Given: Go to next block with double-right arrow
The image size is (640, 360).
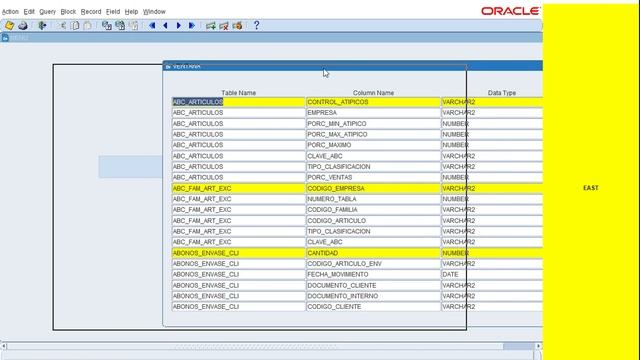Looking at the screenshot, I should (x=191, y=26).
